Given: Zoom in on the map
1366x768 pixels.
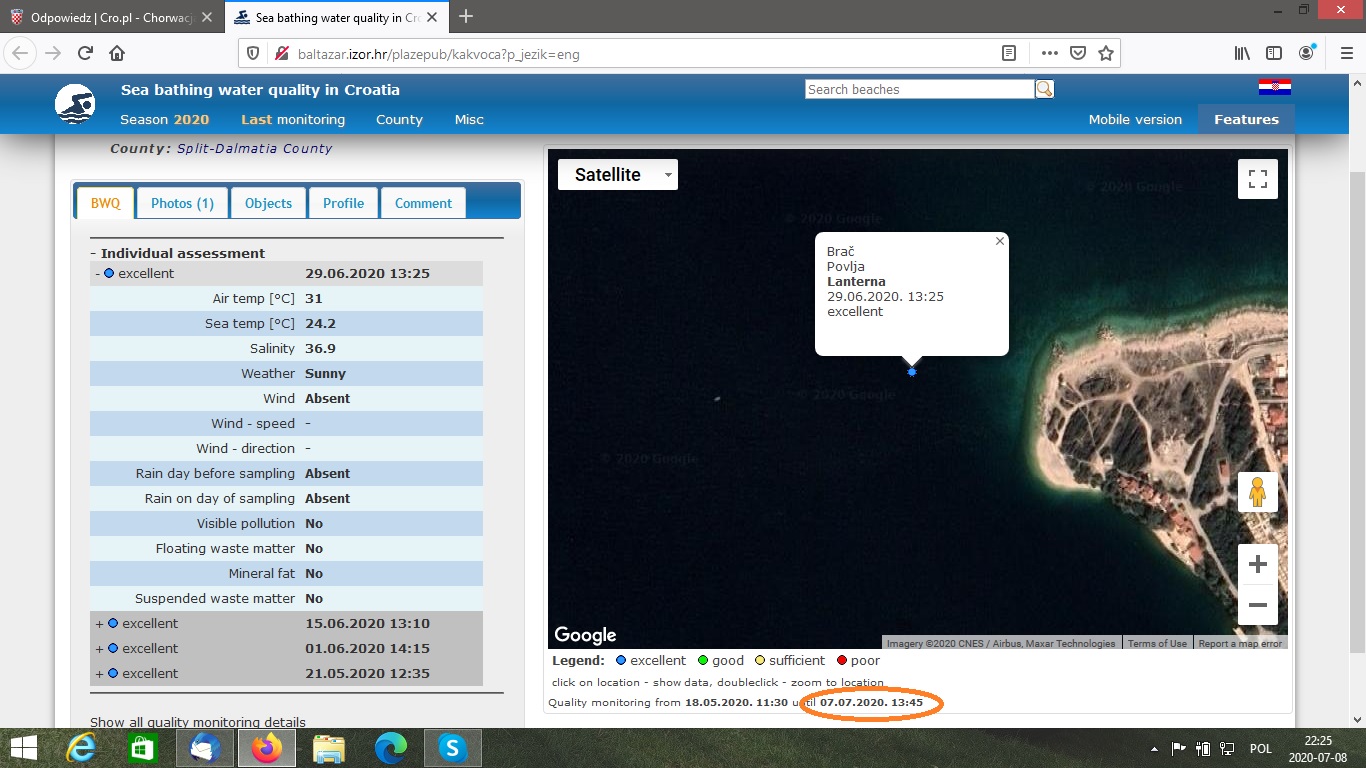Looking at the screenshot, I should [x=1257, y=564].
